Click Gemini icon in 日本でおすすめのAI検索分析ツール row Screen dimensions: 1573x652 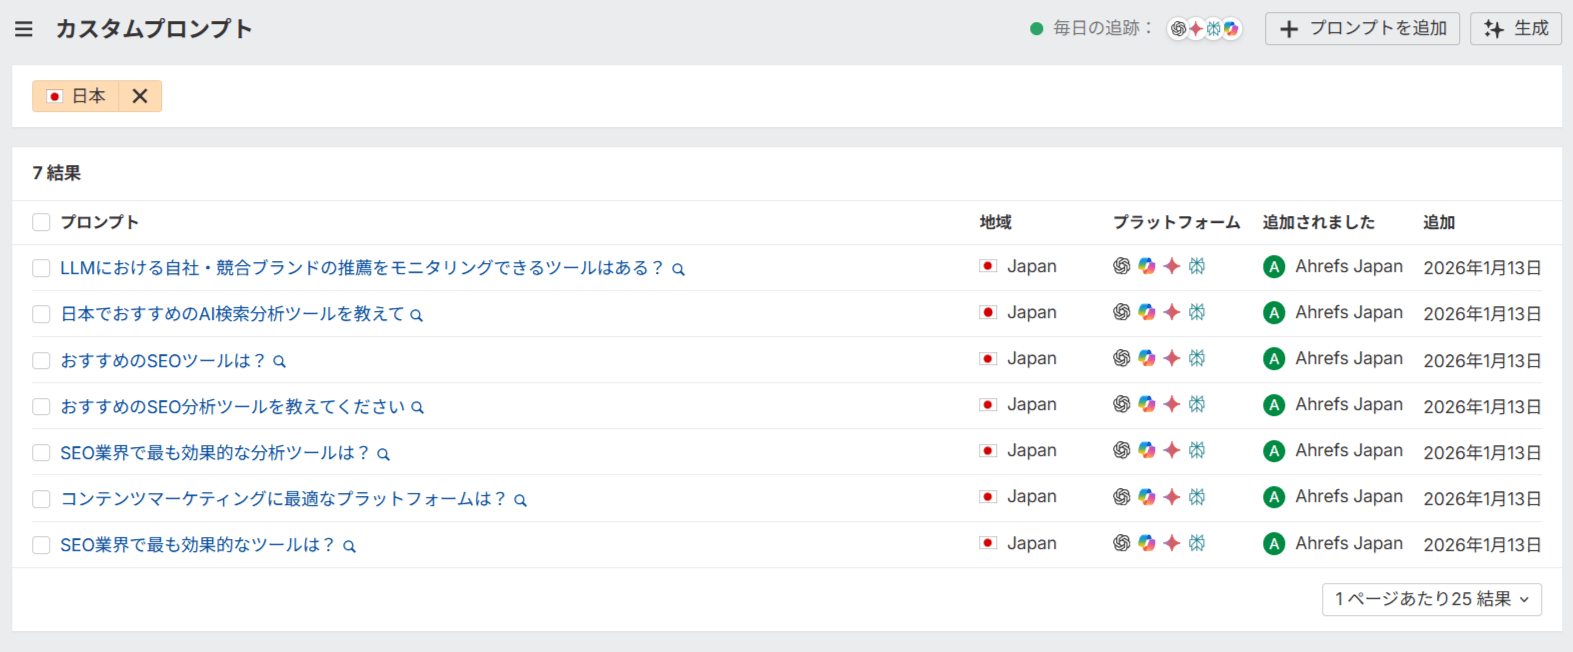tap(1172, 312)
